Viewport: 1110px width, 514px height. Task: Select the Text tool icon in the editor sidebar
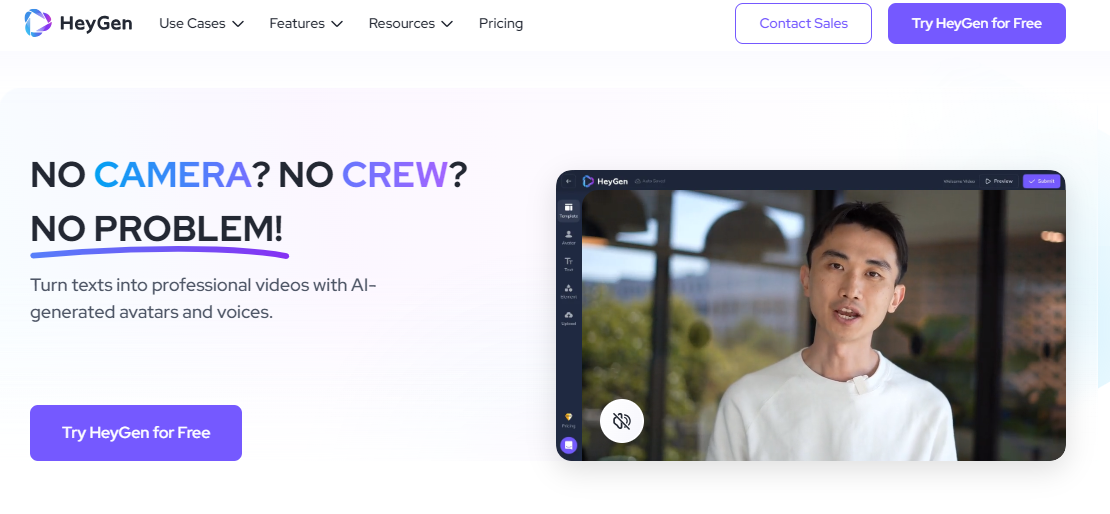[x=568, y=264]
